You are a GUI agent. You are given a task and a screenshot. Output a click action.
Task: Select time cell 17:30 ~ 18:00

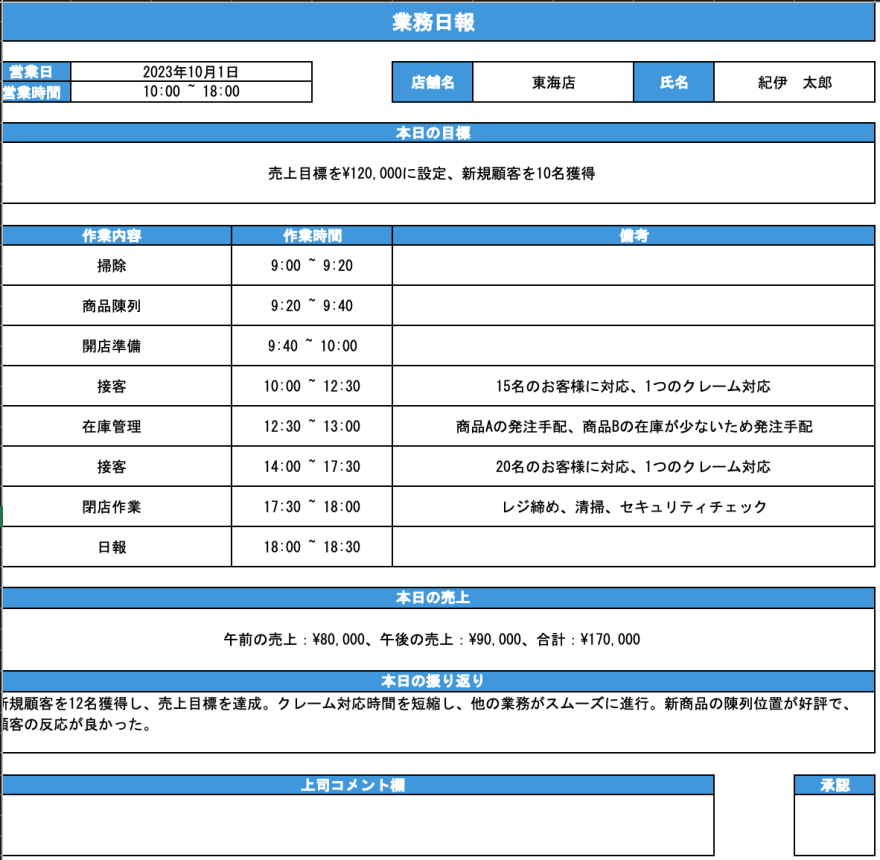[x=311, y=506]
